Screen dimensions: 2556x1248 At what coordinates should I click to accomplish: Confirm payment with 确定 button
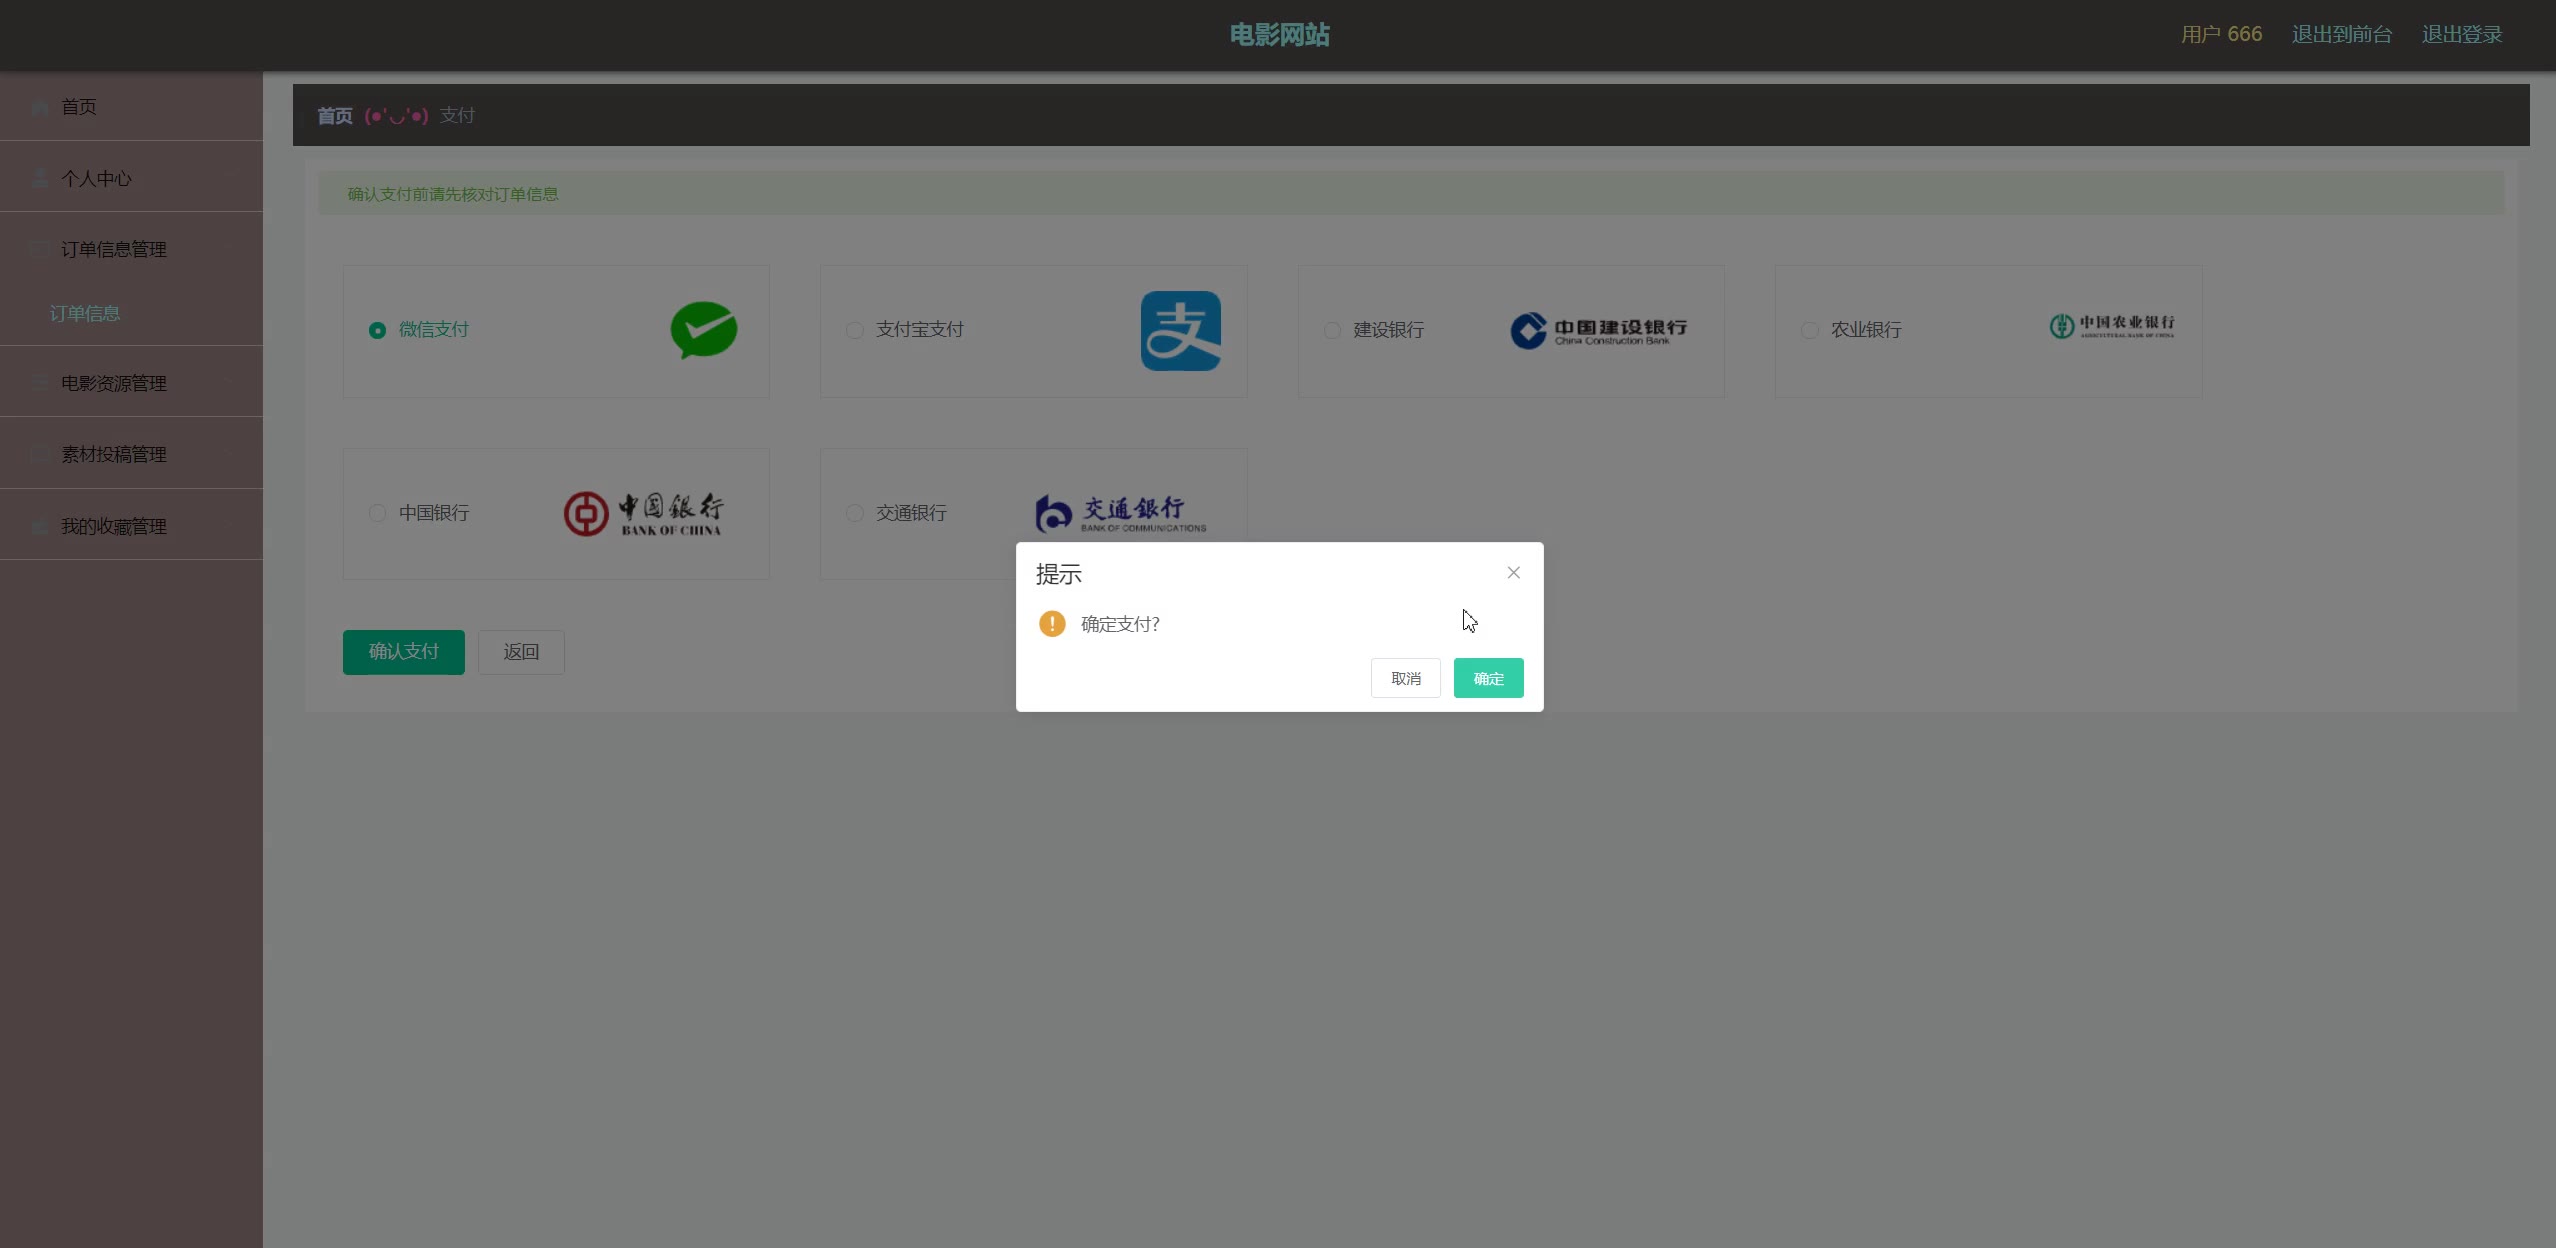click(1488, 678)
